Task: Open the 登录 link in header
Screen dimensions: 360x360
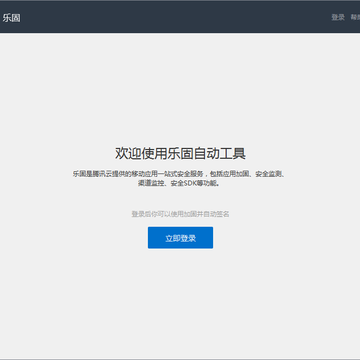Action: (x=338, y=17)
